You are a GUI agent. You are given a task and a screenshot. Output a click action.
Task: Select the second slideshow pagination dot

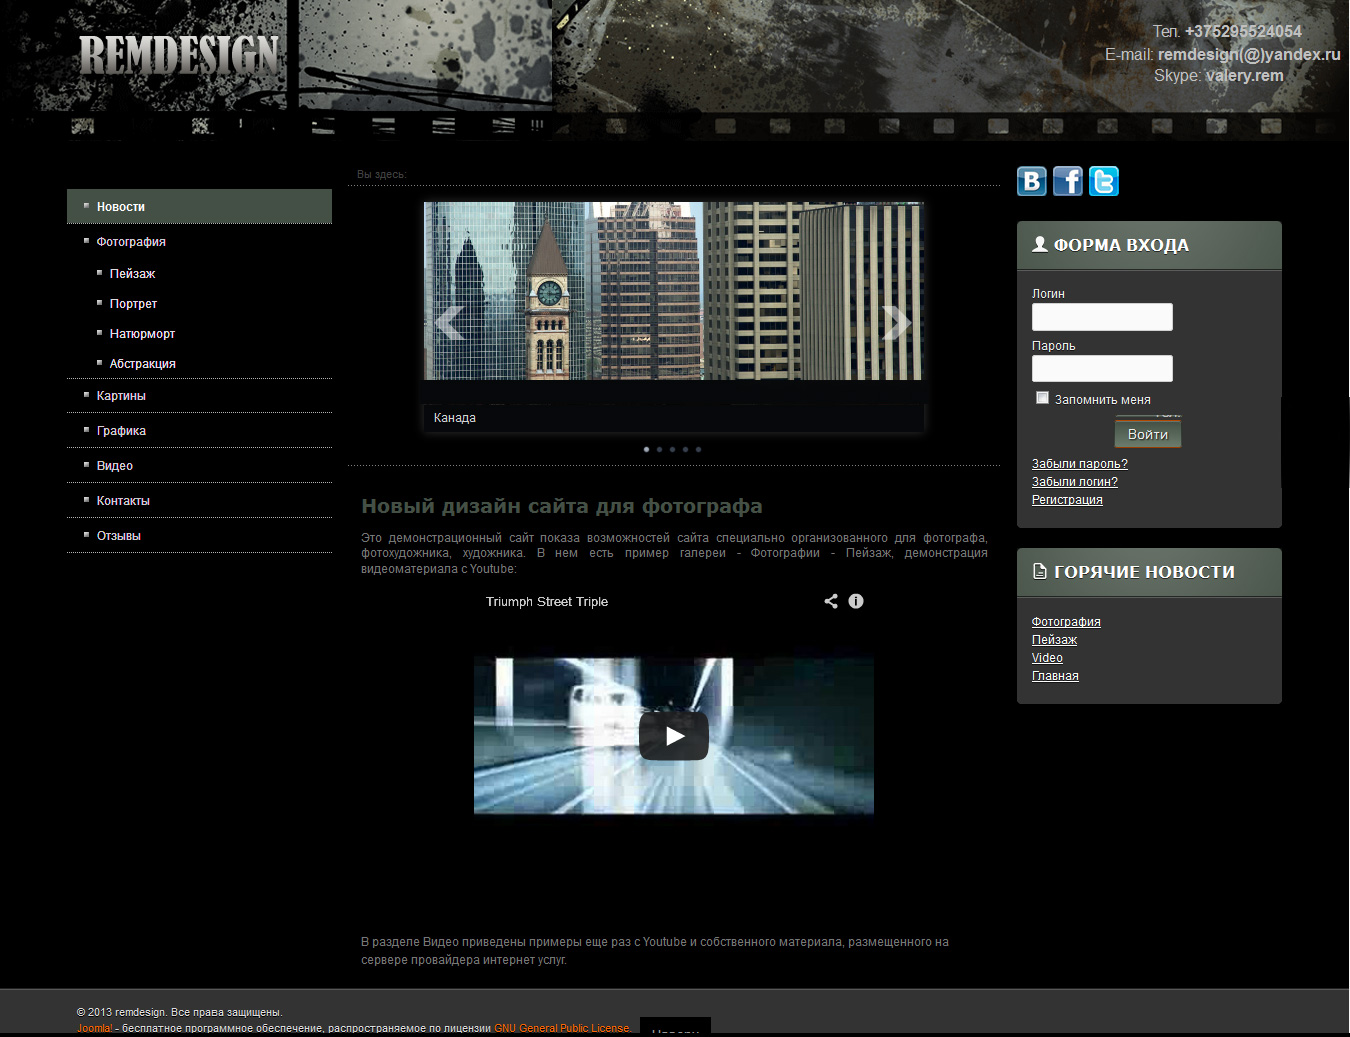[x=659, y=450]
